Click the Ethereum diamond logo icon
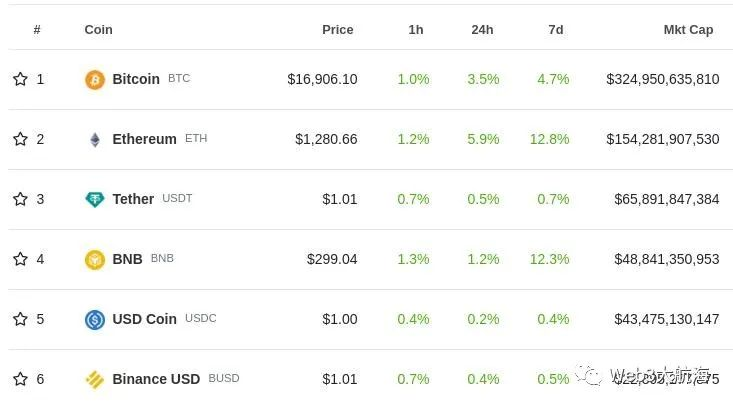This screenshot has height=407, width=733. tap(94, 139)
